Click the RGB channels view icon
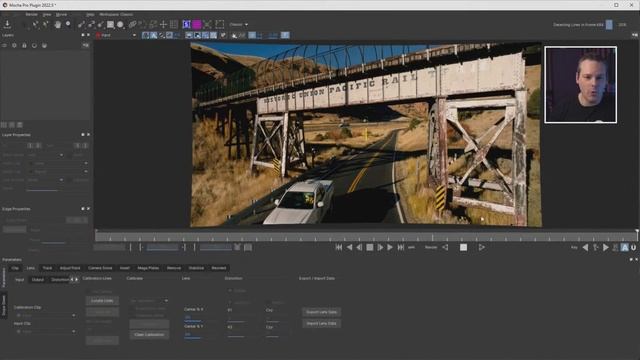640x360 pixels. (x=145, y=36)
